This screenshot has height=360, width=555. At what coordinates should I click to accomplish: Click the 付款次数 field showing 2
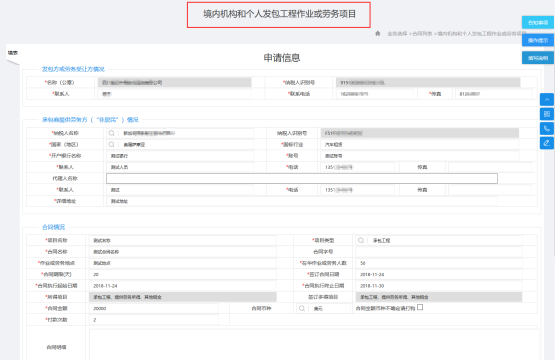click(154, 320)
